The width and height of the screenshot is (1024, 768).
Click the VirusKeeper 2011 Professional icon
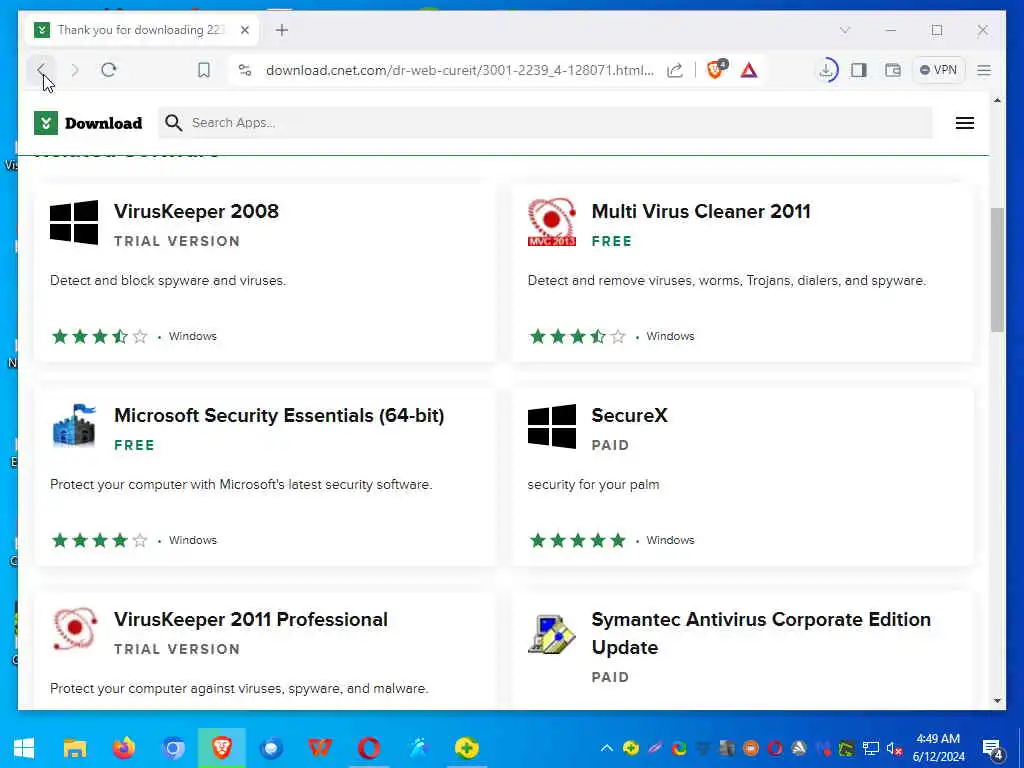[x=74, y=630]
